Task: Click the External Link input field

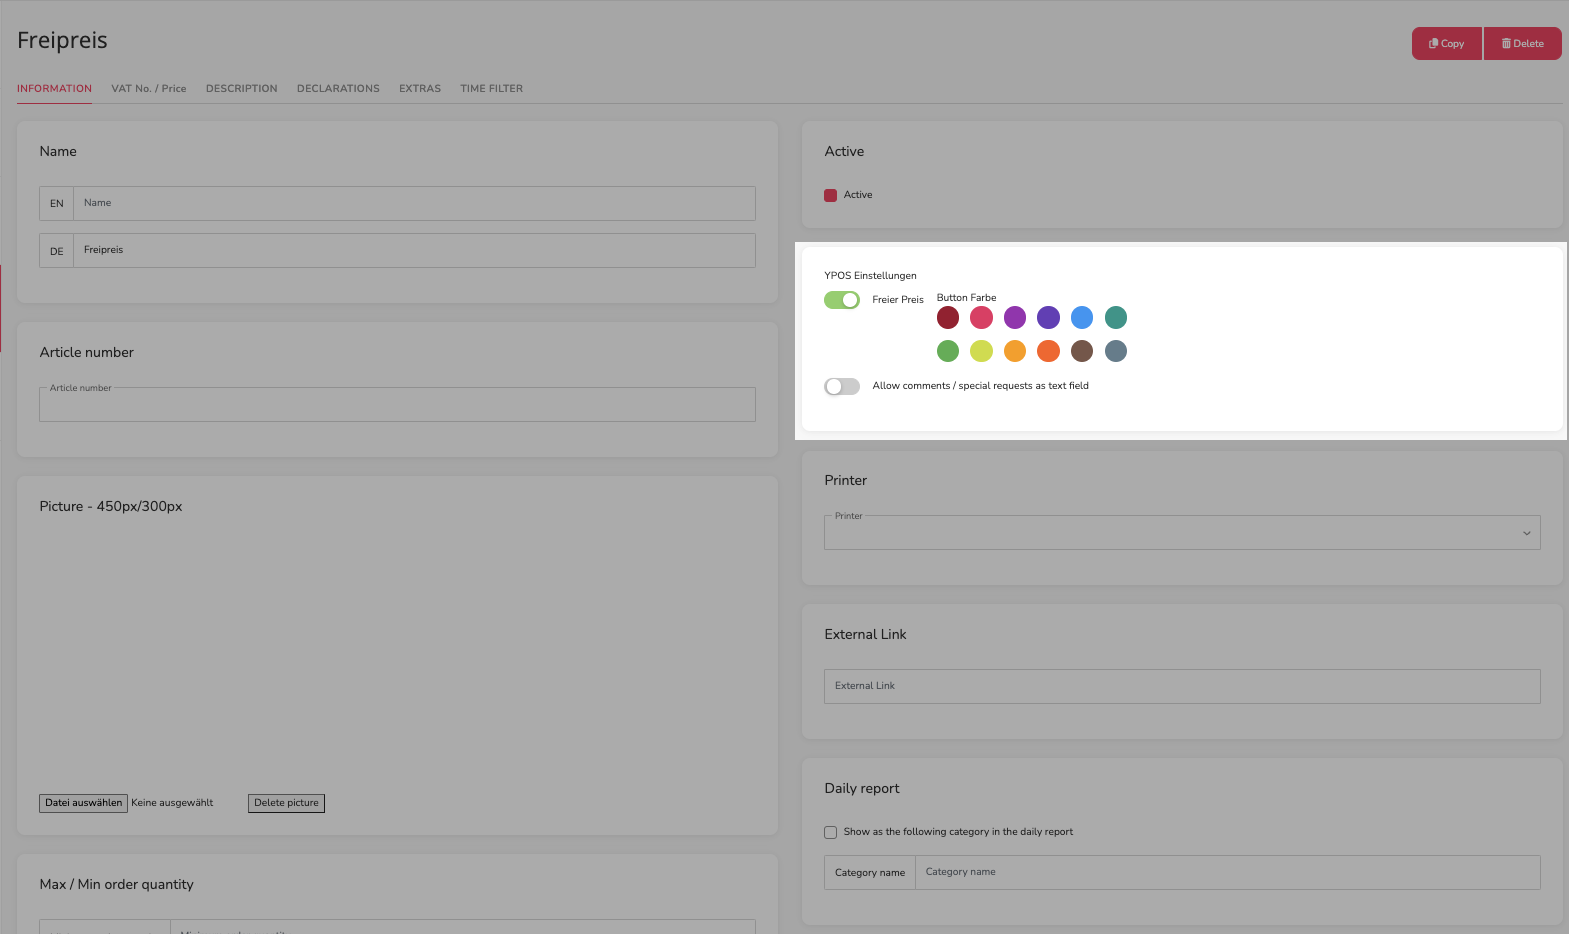Action: point(1182,687)
